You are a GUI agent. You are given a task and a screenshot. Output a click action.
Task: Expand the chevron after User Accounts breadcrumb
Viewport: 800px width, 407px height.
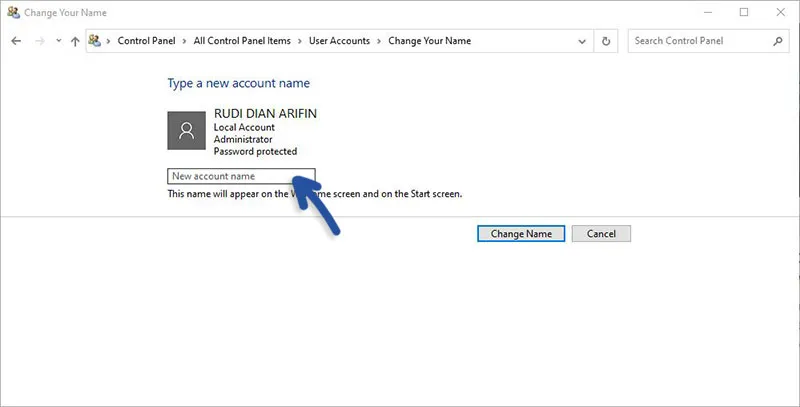tap(379, 41)
